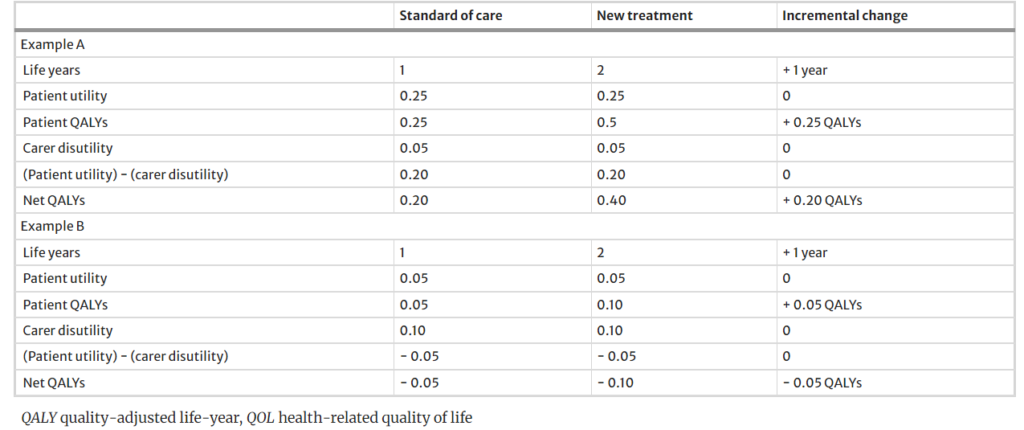Select the '0.5' Patient QALYs cell
This screenshot has width=1024, height=430.
605,122
